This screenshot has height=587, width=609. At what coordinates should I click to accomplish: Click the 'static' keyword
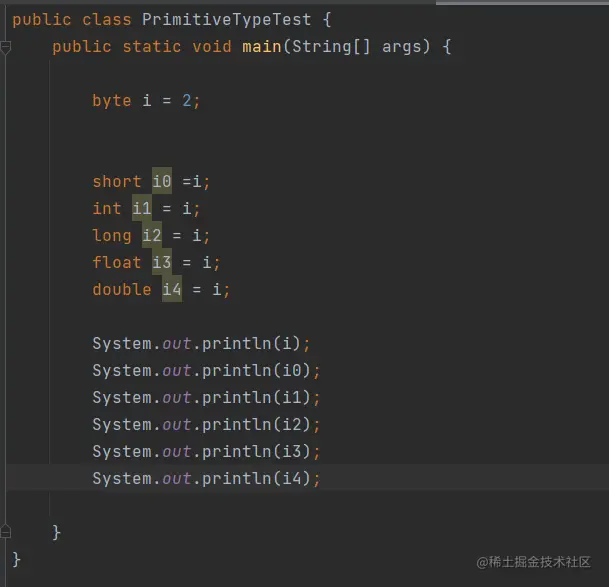[152, 47]
